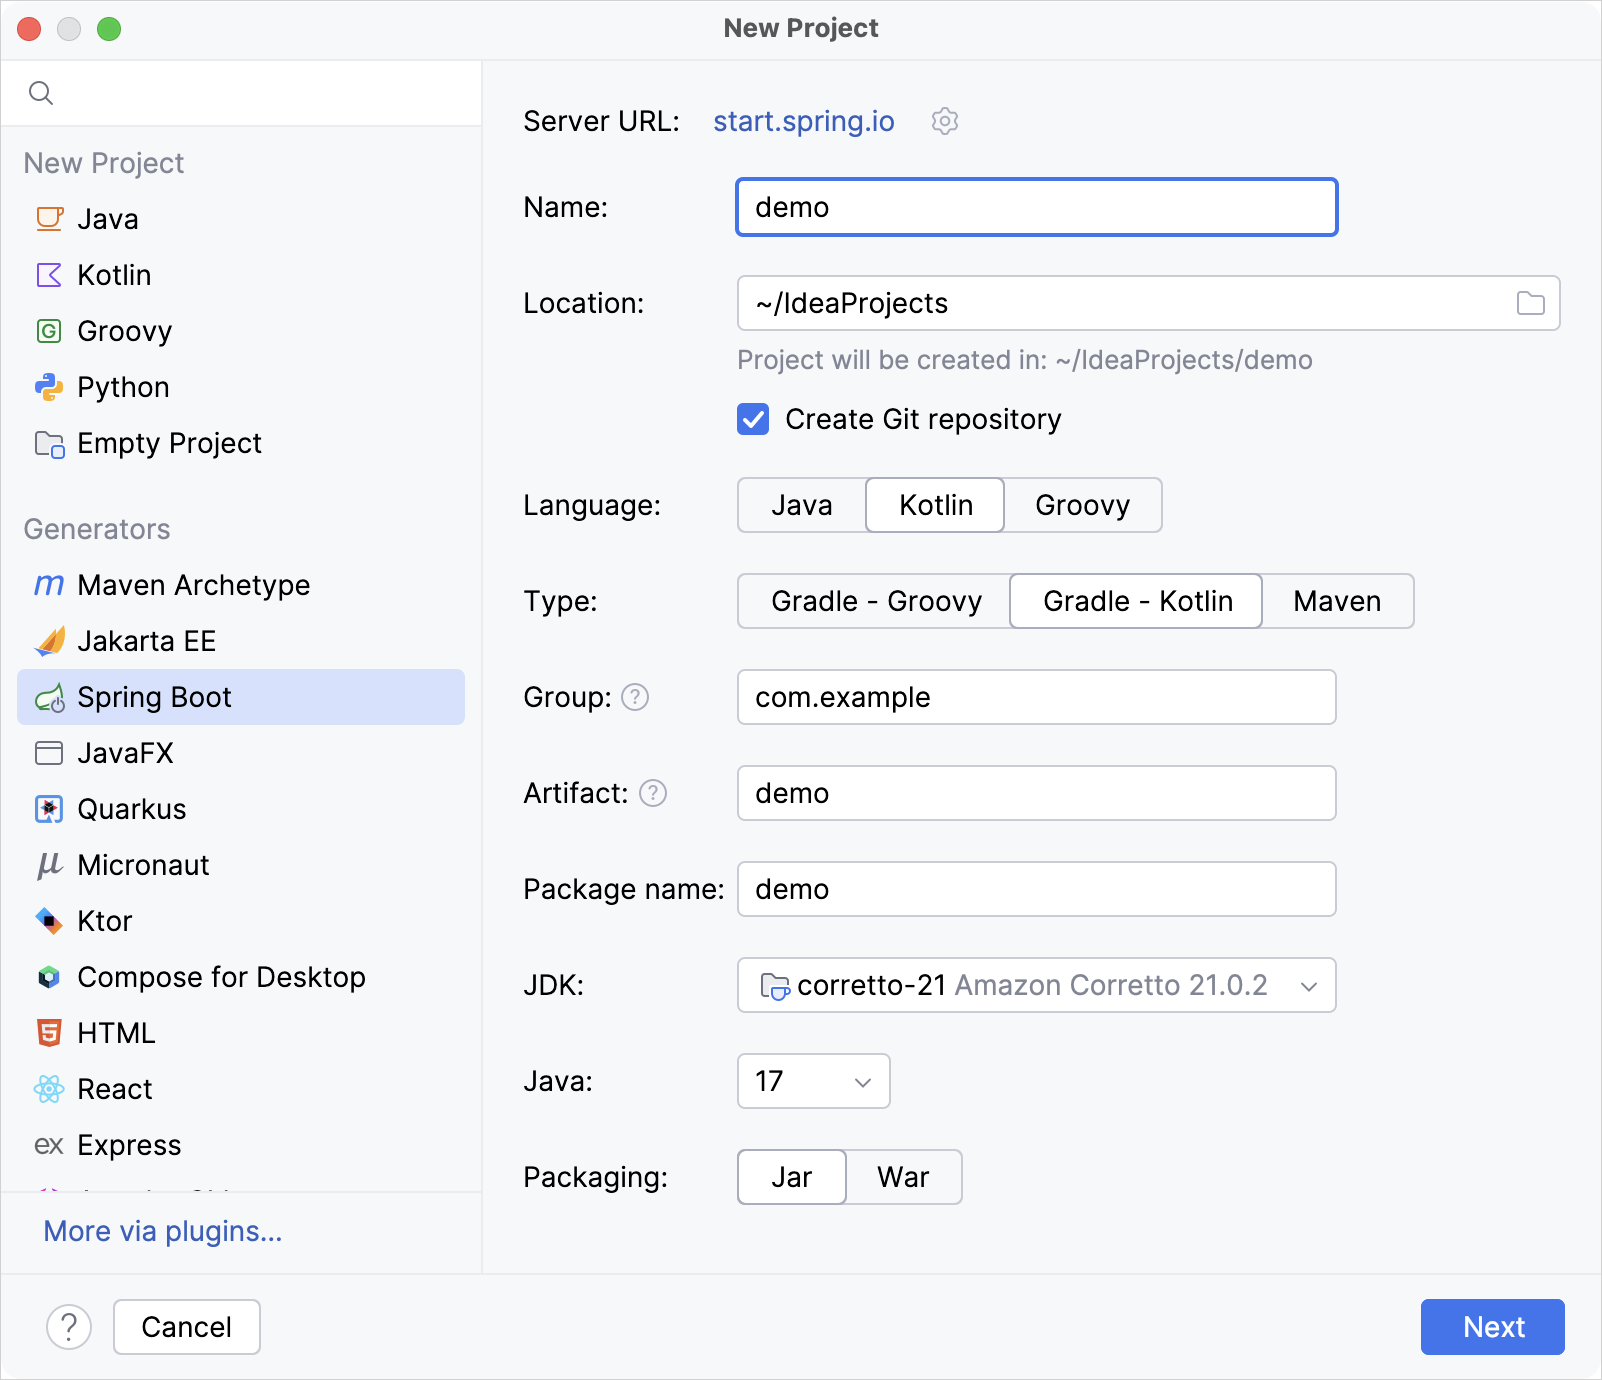Select Kotlin project type
This screenshot has width=1602, height=1380.
[x=241, y=275]
